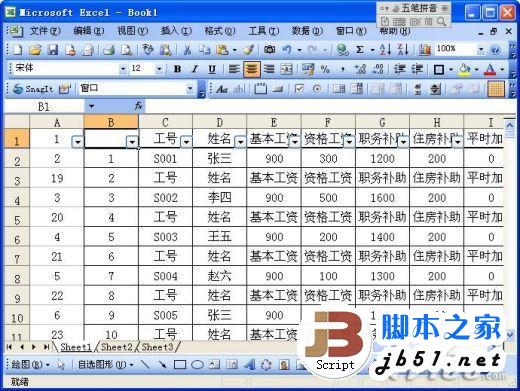Screen dimensions: 520x391
Task: Toggle Align Right
Action: pos(269,69)
